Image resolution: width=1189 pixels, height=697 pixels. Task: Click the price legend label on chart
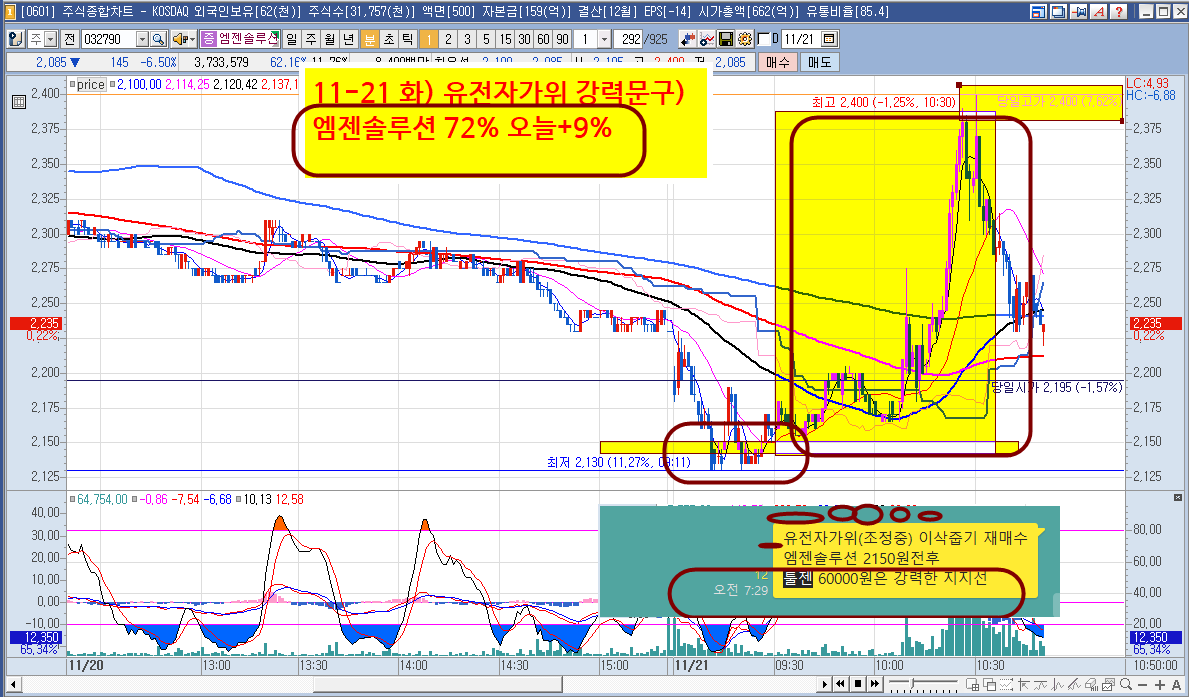pyautogui.click(x=90, y=84)
